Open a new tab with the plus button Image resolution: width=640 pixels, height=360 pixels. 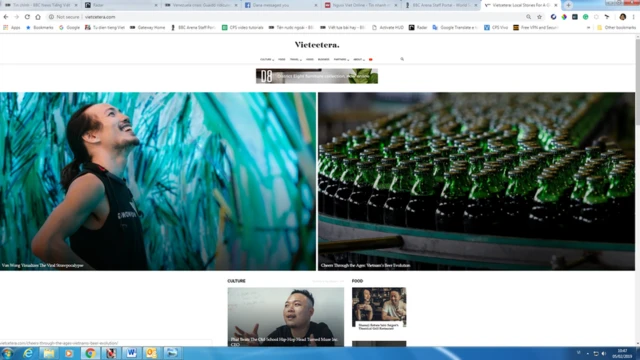568,5
